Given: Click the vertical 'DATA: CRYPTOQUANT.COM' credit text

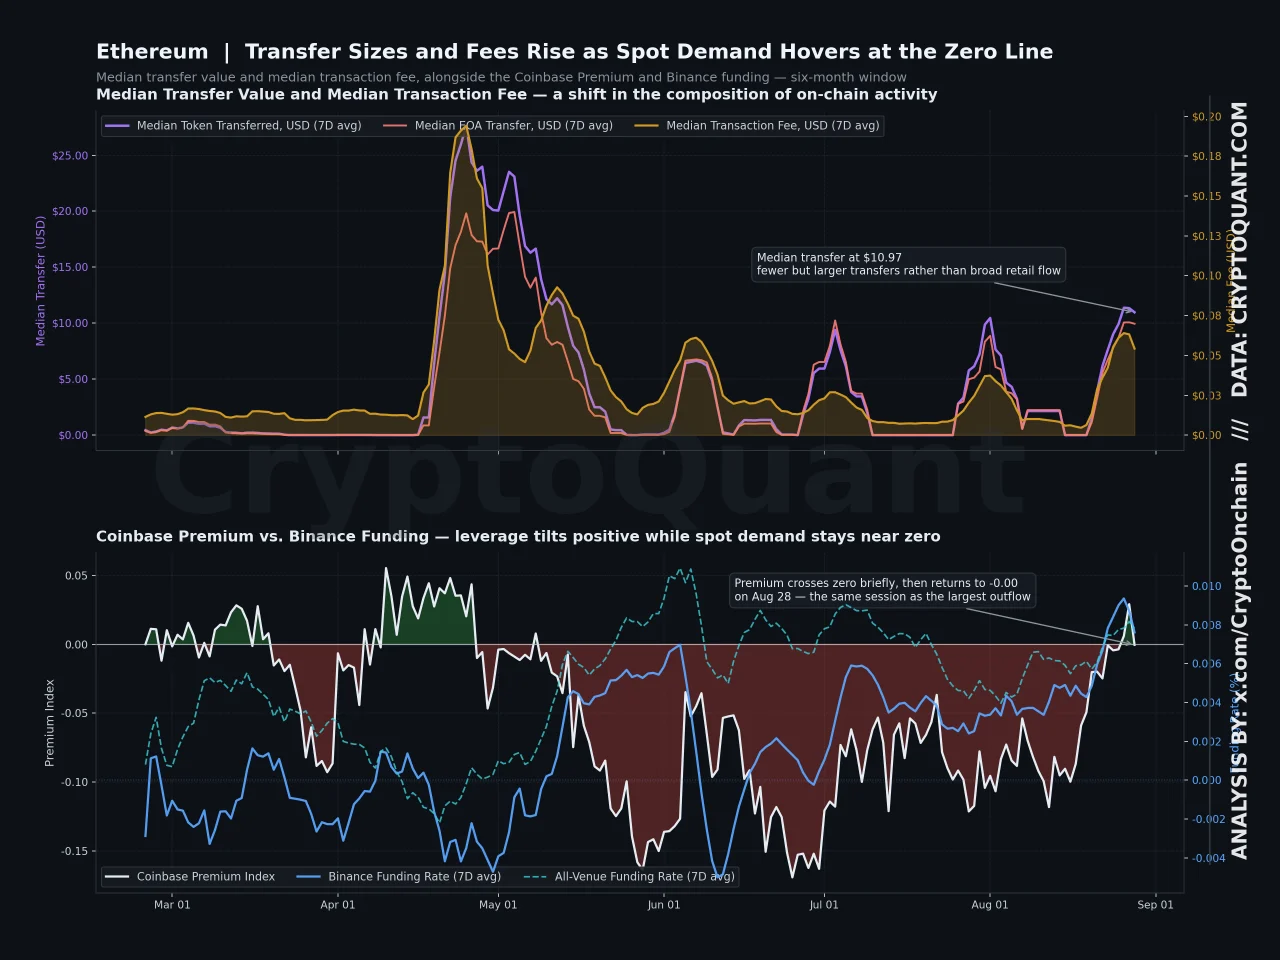Looking at the screenshot, I should coord(1240,249).
